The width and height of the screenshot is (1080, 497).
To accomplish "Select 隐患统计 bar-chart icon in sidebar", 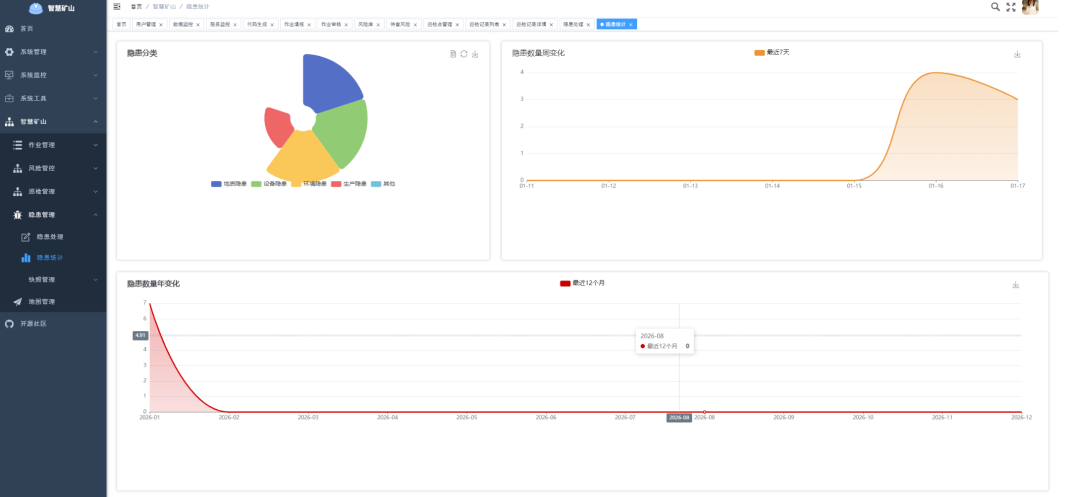I will [x=25, y=258].
